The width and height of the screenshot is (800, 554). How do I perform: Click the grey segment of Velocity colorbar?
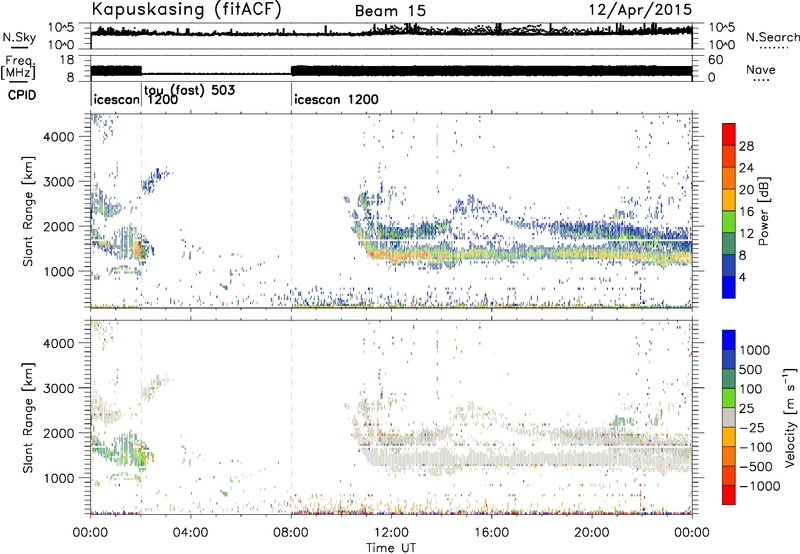[x=729, y=417]
